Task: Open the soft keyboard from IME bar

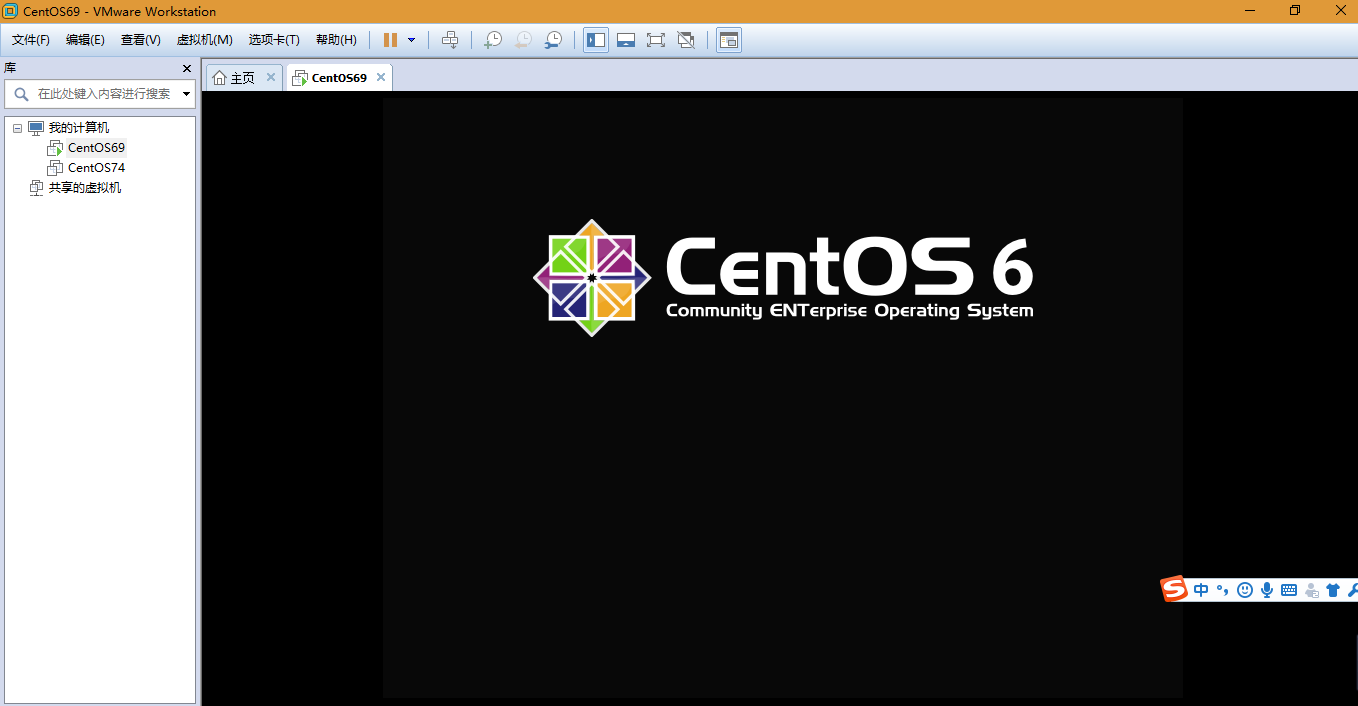Action: (x=1289, y=590)
